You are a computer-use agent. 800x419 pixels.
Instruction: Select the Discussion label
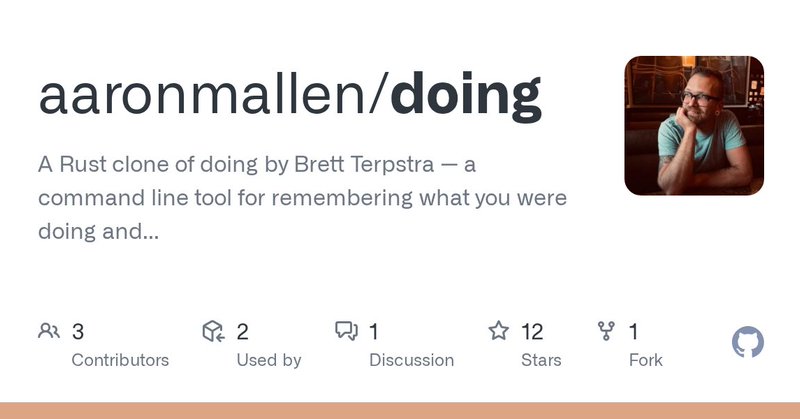point(411,360)
